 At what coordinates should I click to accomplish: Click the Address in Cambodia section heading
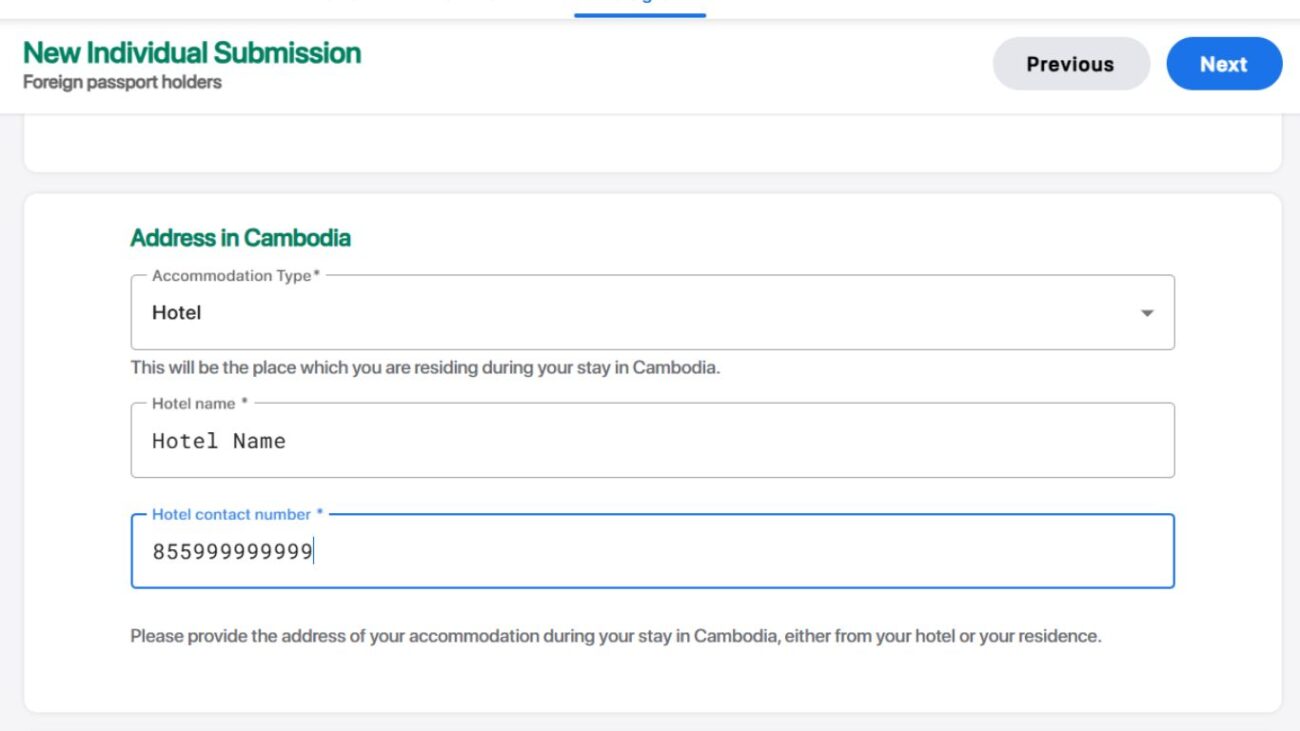click(240, 238)
